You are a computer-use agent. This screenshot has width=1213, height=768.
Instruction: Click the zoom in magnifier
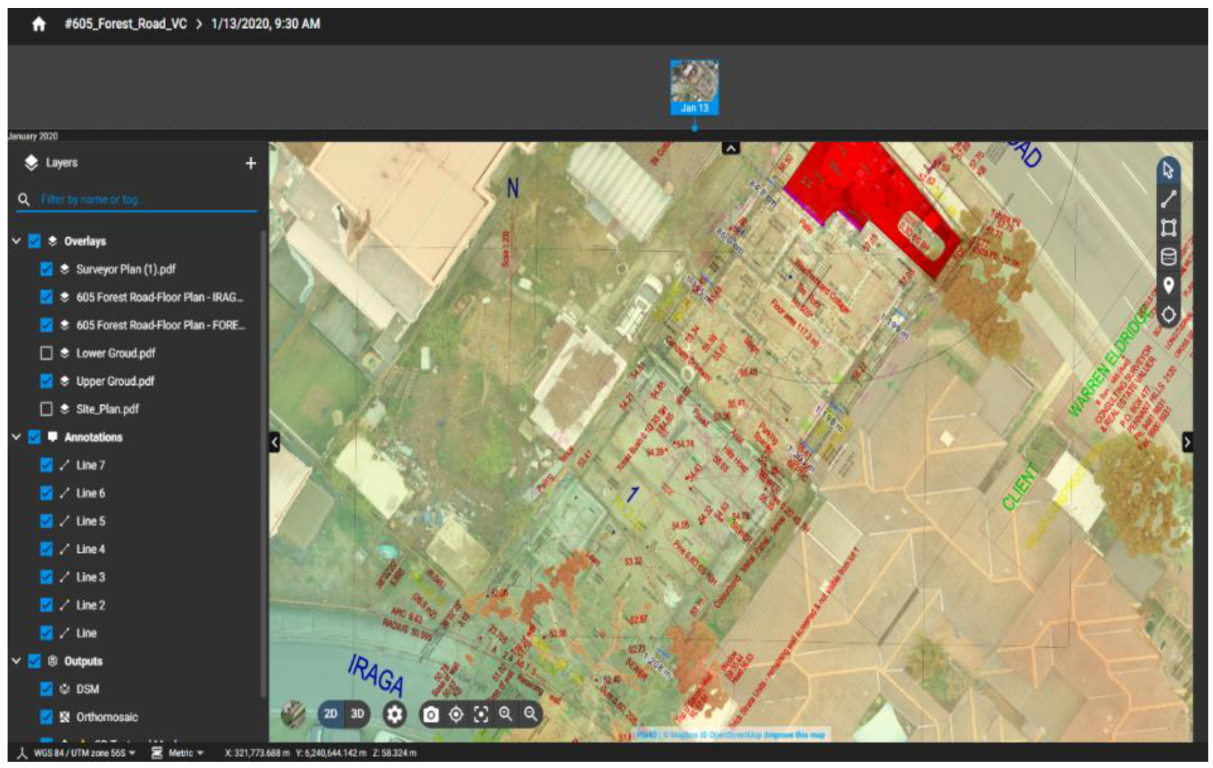[x=506, y=714]
